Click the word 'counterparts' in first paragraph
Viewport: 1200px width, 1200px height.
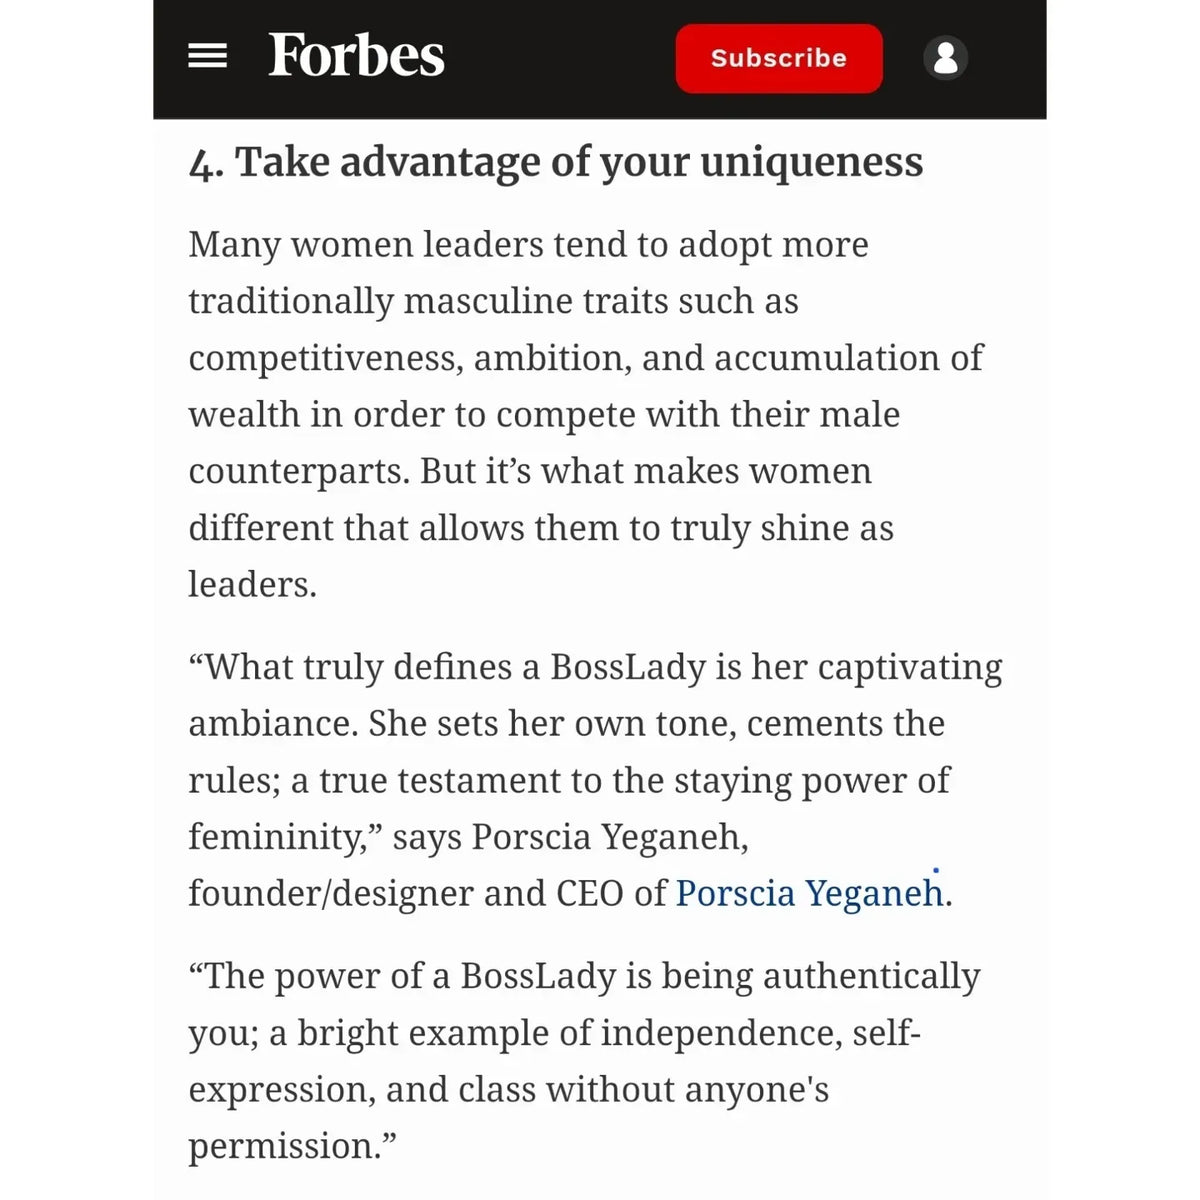[299, 471]
